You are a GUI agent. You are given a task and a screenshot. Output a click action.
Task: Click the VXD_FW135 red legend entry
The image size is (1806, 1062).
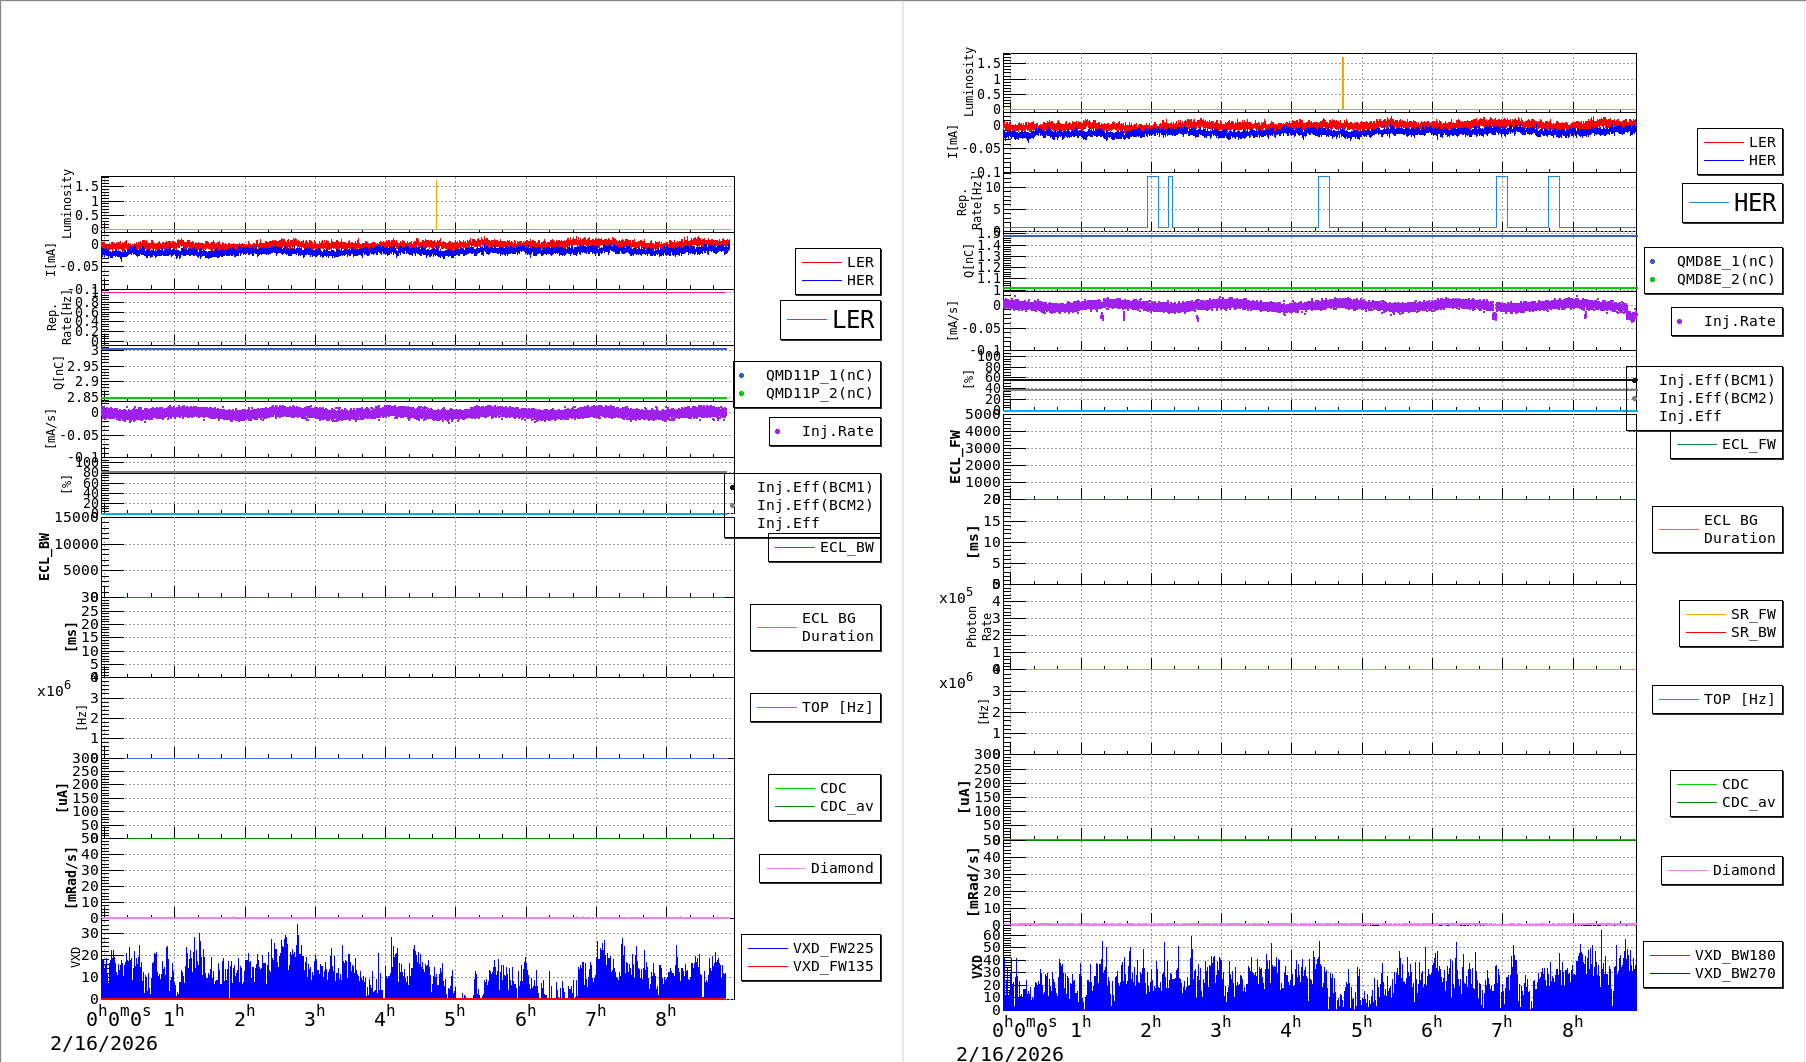tap(812, 966)
